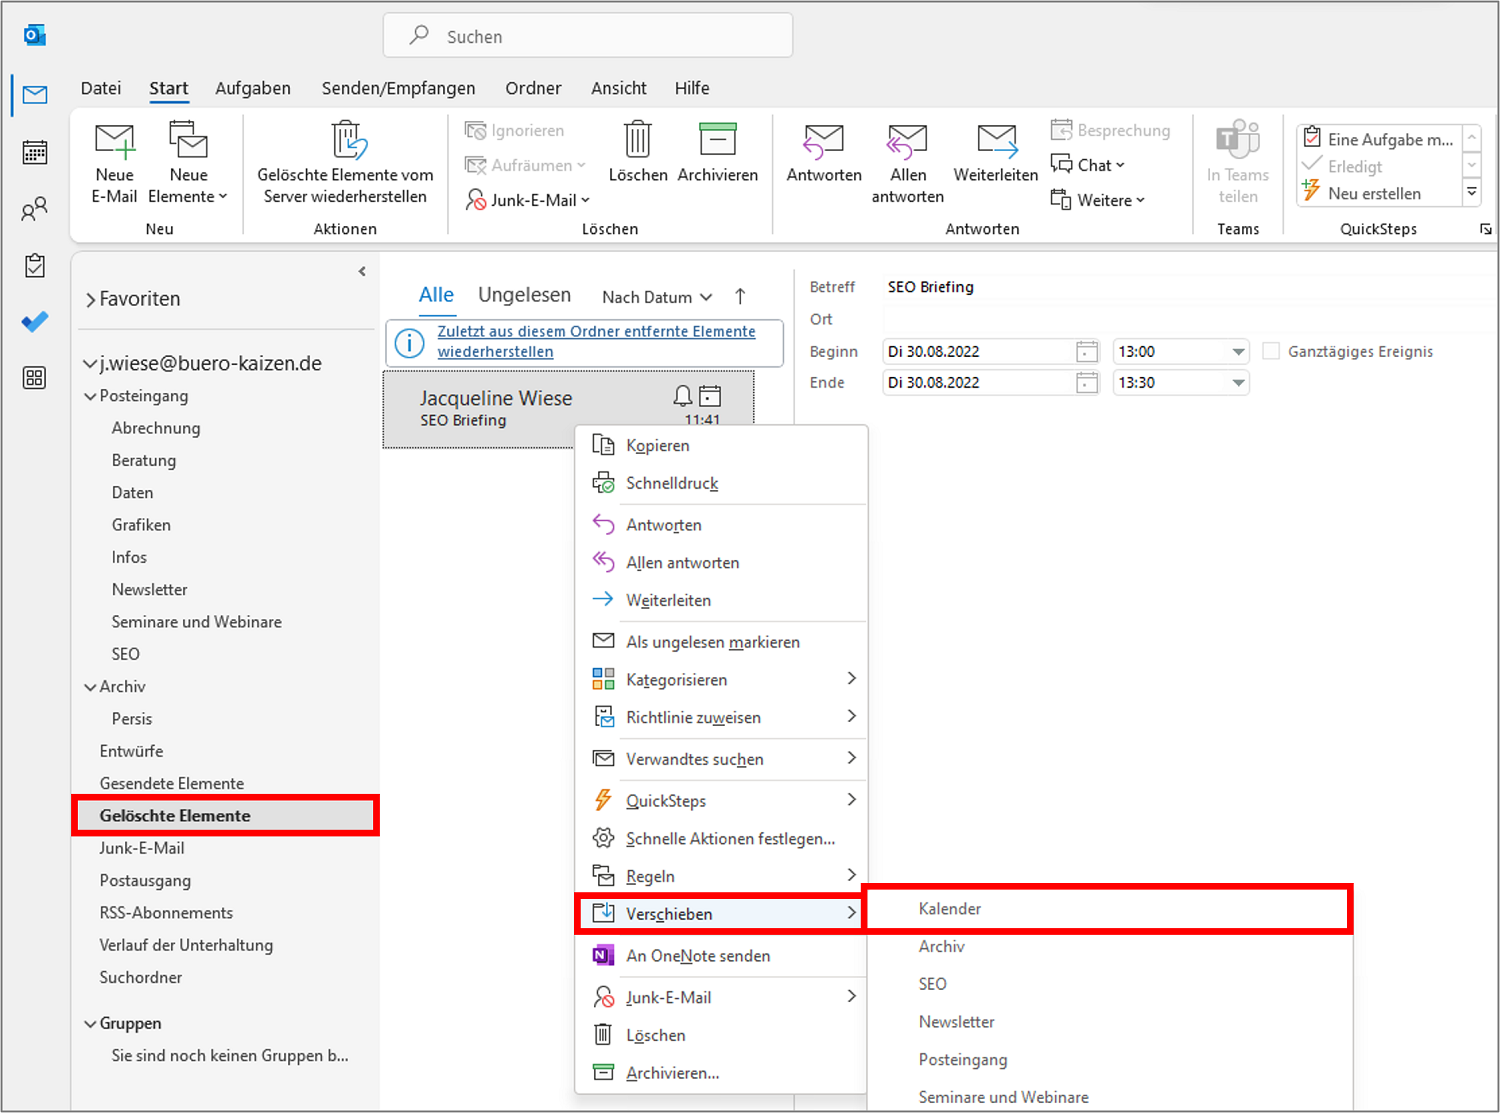Select Gelöschte Elemente folder
The image size is (1500, 1113).
click(x=226, y=815)
